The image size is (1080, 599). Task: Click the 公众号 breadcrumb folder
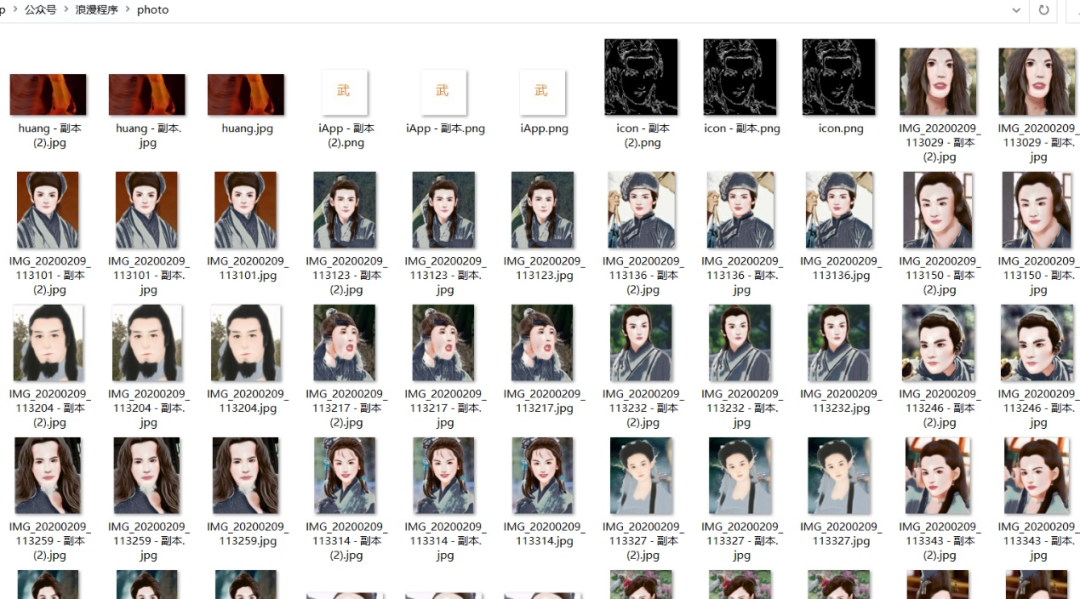coord(41,10)
